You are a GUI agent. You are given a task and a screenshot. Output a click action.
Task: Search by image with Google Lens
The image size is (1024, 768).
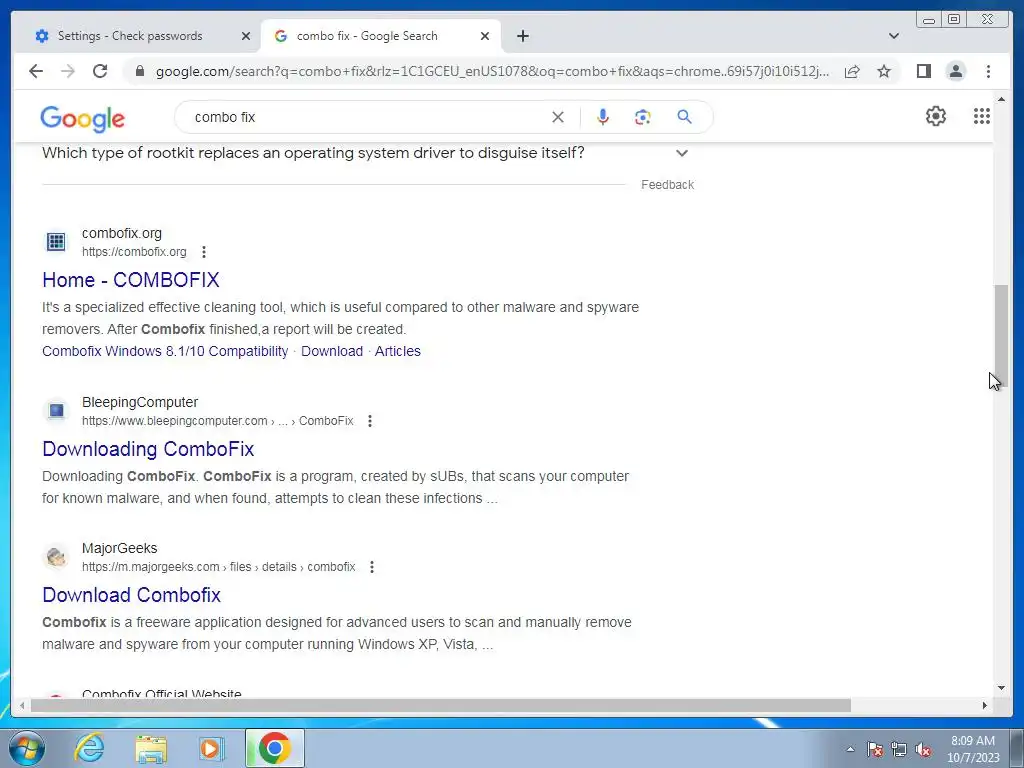click(643, 117)
